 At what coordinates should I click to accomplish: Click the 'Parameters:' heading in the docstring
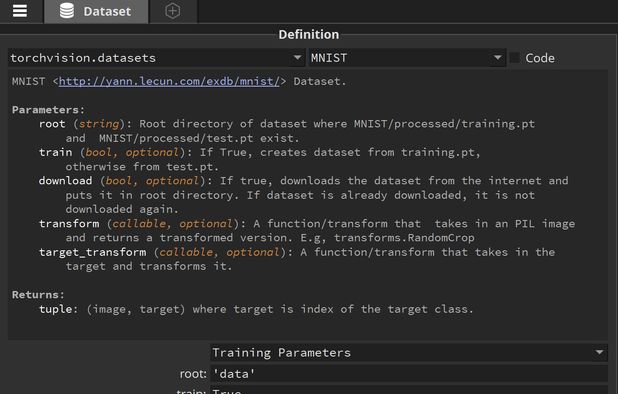click(48, 110)
